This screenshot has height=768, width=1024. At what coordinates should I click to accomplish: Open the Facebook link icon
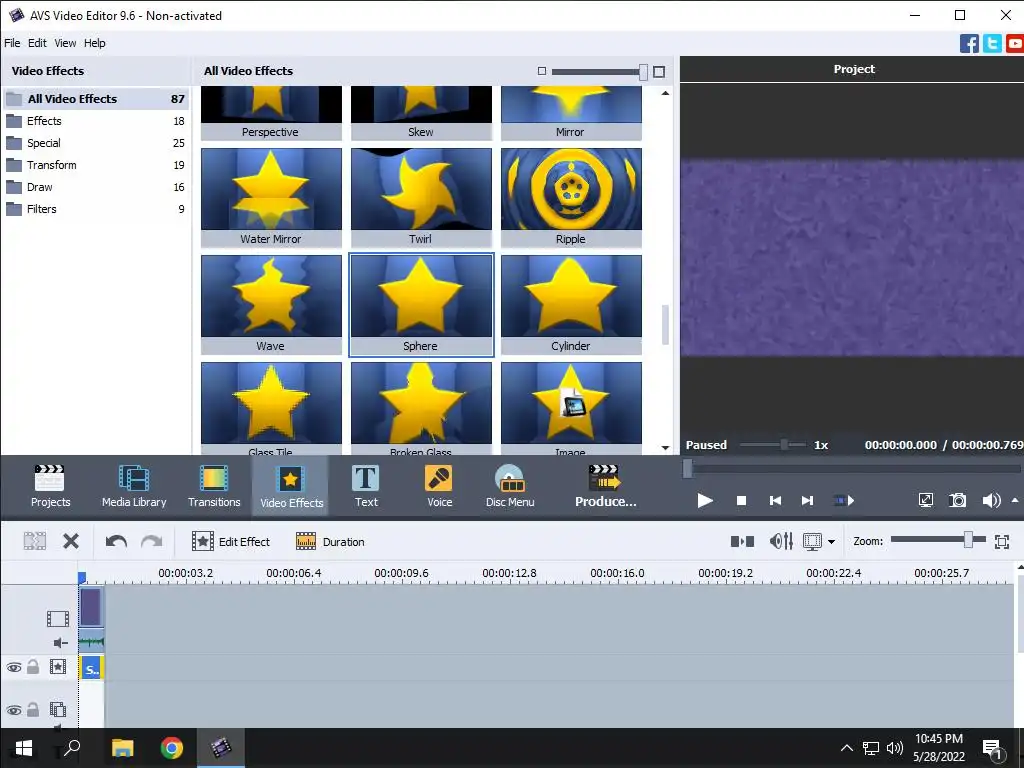click(969, 44)
